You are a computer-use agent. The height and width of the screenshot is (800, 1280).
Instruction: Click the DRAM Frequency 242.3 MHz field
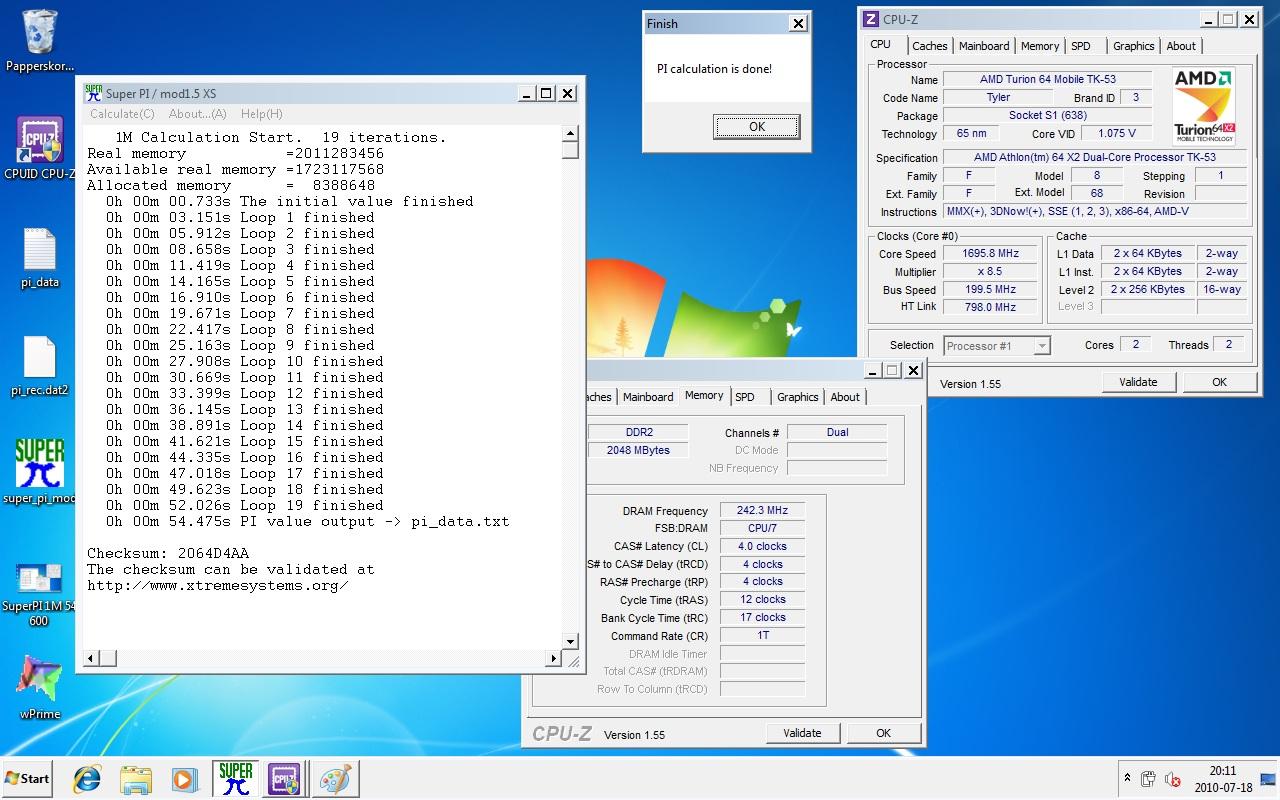pos(762,511)
